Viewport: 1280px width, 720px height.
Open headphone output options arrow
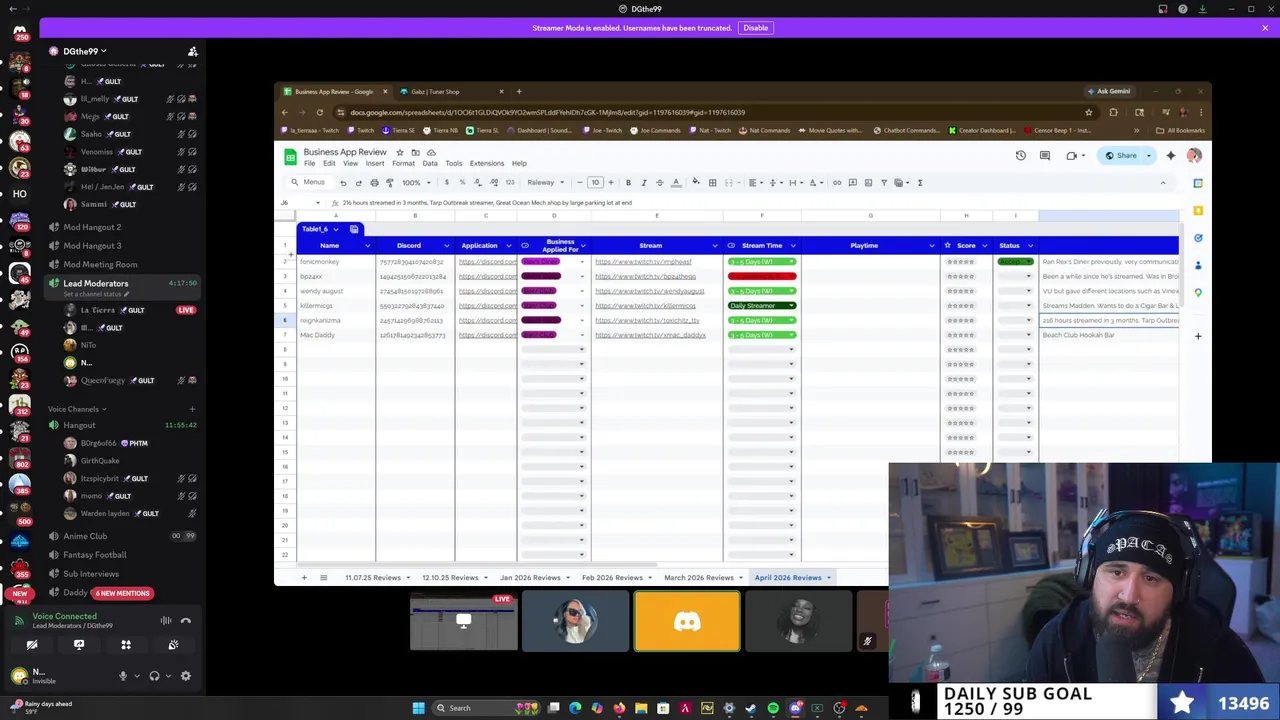[x=166, y=676]
